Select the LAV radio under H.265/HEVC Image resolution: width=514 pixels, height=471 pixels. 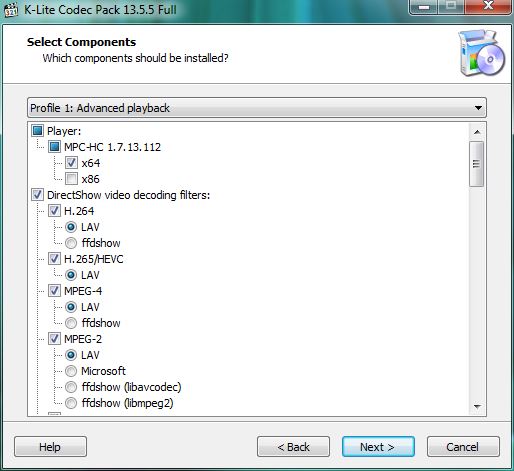point(71,275)
